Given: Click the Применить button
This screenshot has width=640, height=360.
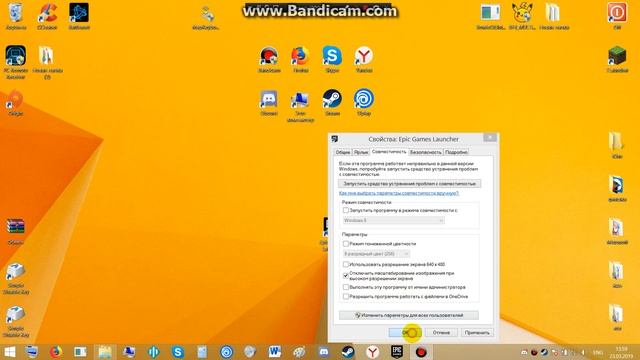Looking at the screenshot, I should [477, 333].
